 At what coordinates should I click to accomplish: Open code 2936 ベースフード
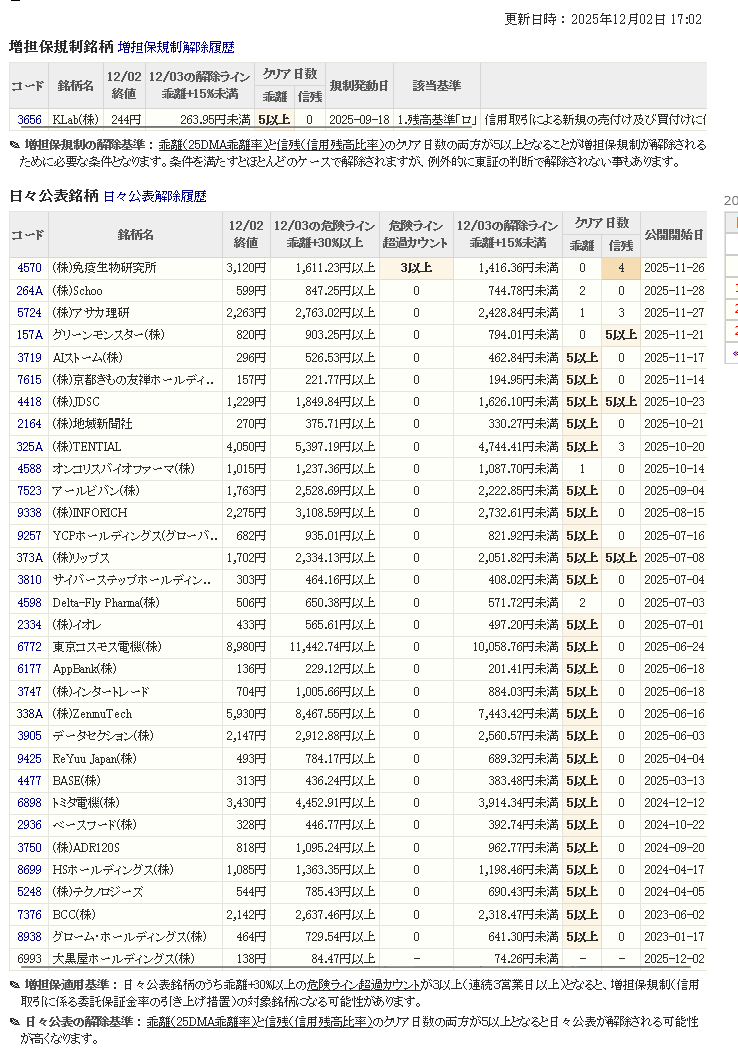pos(29,825)
